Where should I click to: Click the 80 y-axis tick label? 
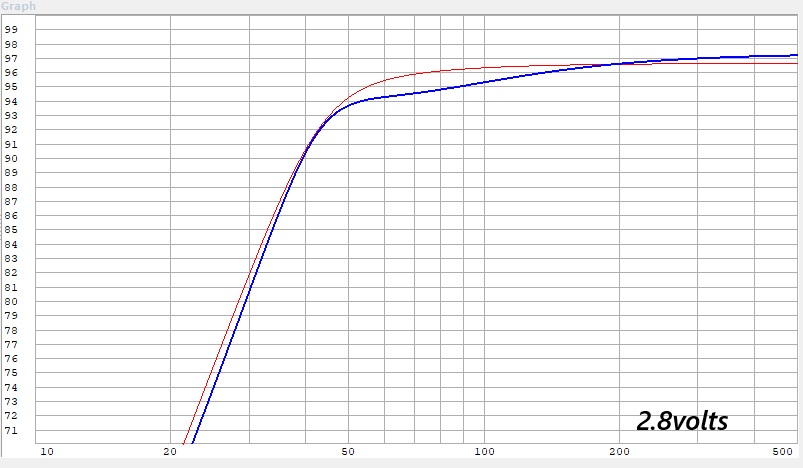[12, 301]
